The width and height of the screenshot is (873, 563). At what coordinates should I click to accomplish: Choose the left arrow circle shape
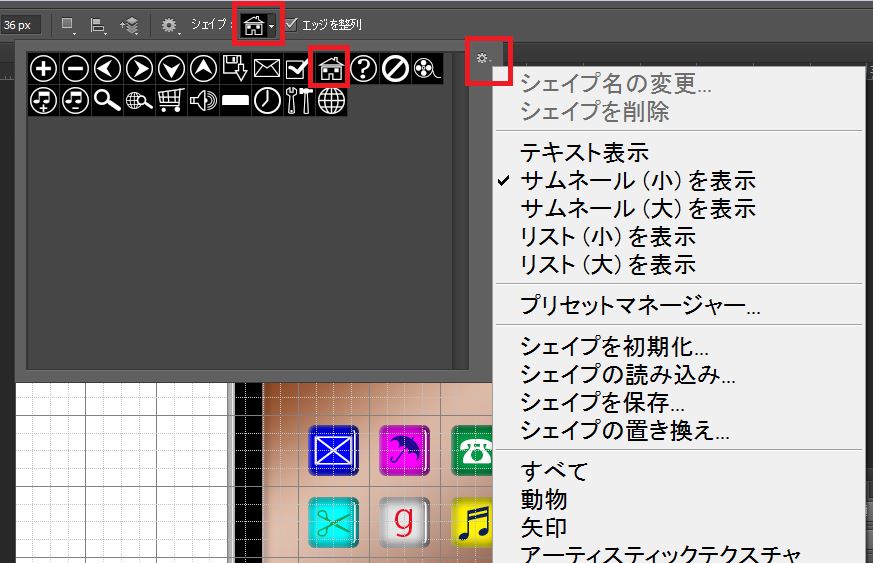[x=107, y=69]
